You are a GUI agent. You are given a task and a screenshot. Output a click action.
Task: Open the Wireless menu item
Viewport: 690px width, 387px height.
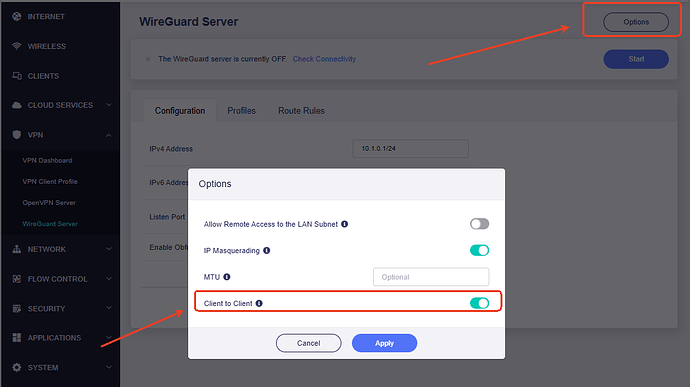[47, 46]
